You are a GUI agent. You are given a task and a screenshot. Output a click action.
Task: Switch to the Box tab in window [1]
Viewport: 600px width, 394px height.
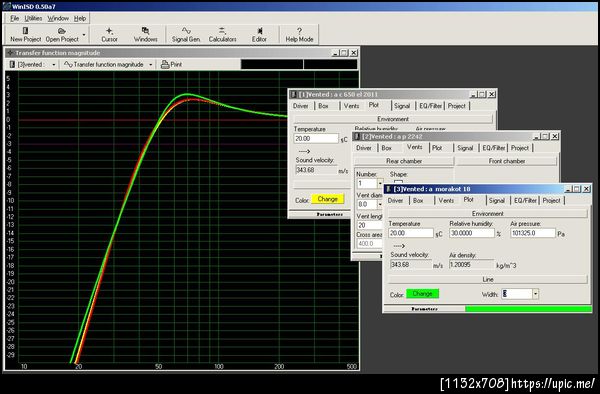point(323,106)
